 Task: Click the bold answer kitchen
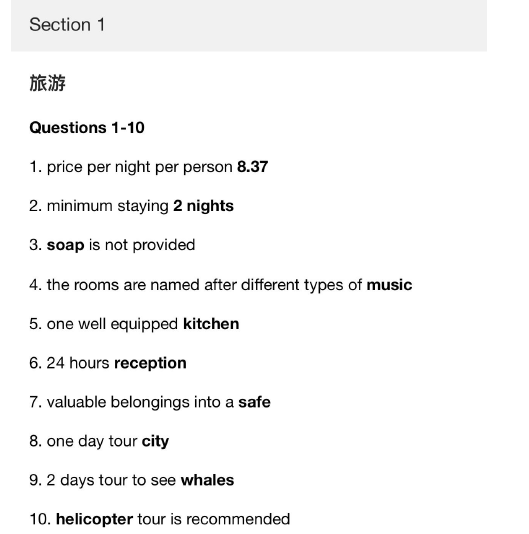(211, 324)
